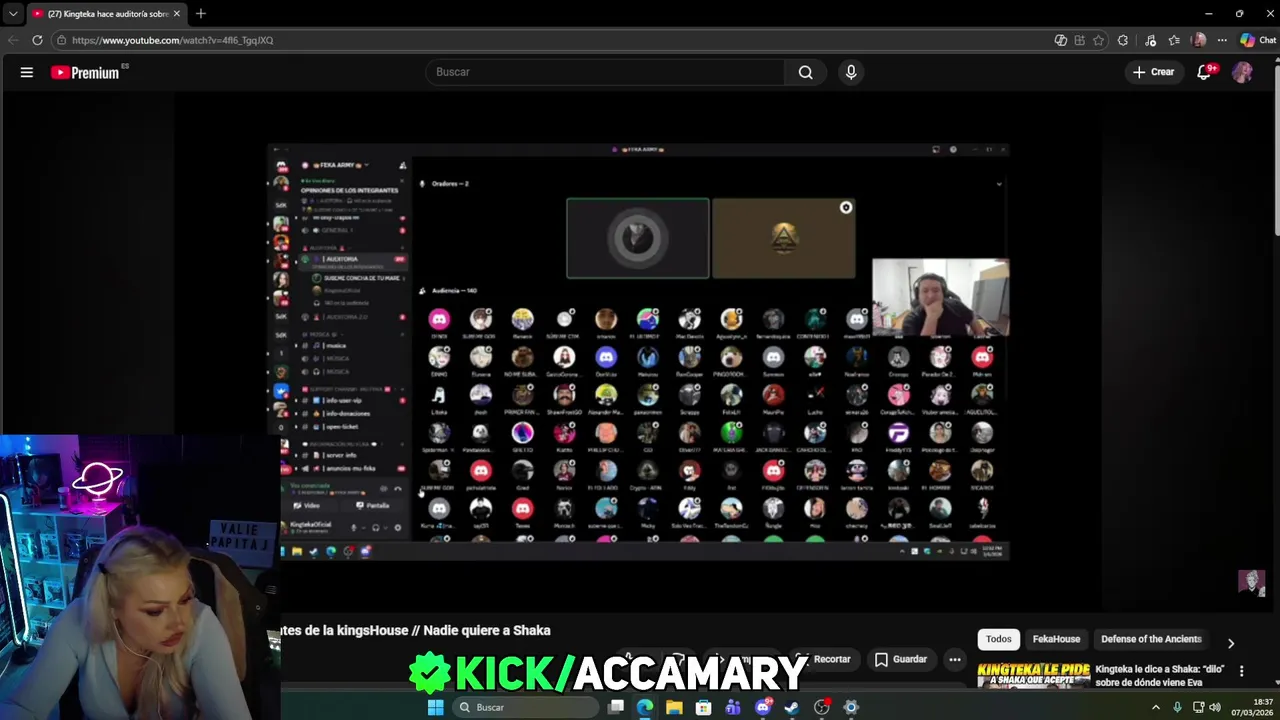Open browser extensions puzzle icon
Screen dimensions: 1280x720
coord(1123,40)
